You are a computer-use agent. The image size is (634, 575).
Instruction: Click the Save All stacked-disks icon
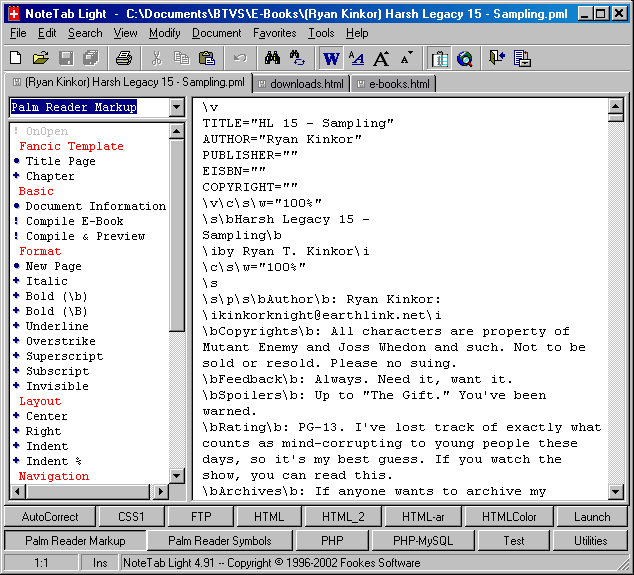click(x=91, y=58)
